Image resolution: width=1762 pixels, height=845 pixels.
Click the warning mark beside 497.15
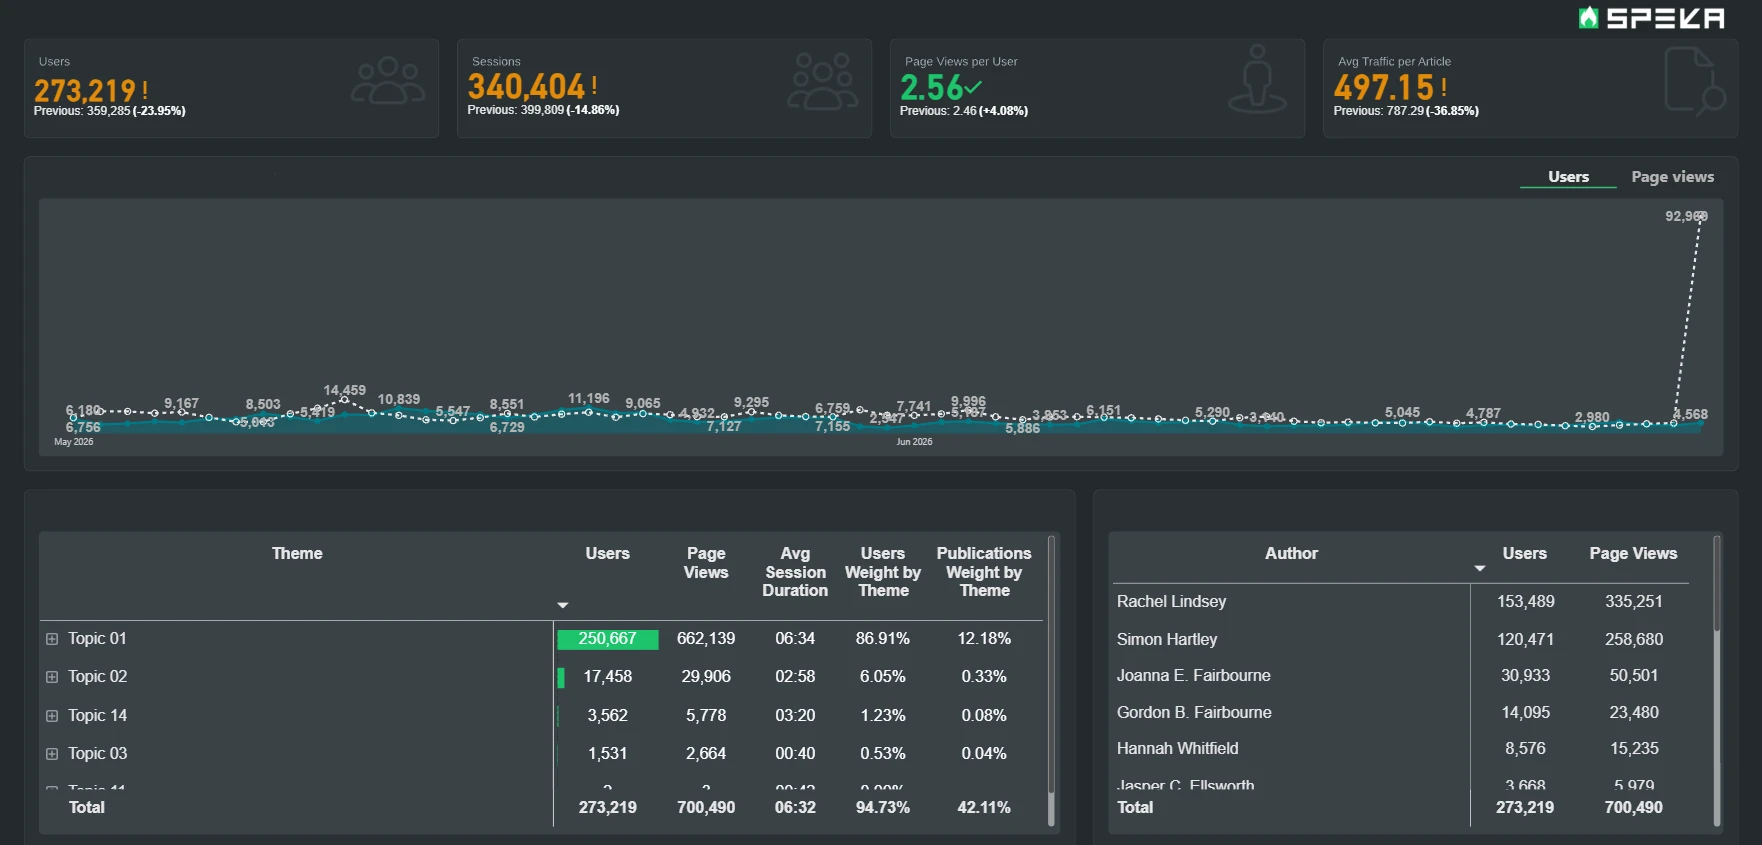[1444, 87]
